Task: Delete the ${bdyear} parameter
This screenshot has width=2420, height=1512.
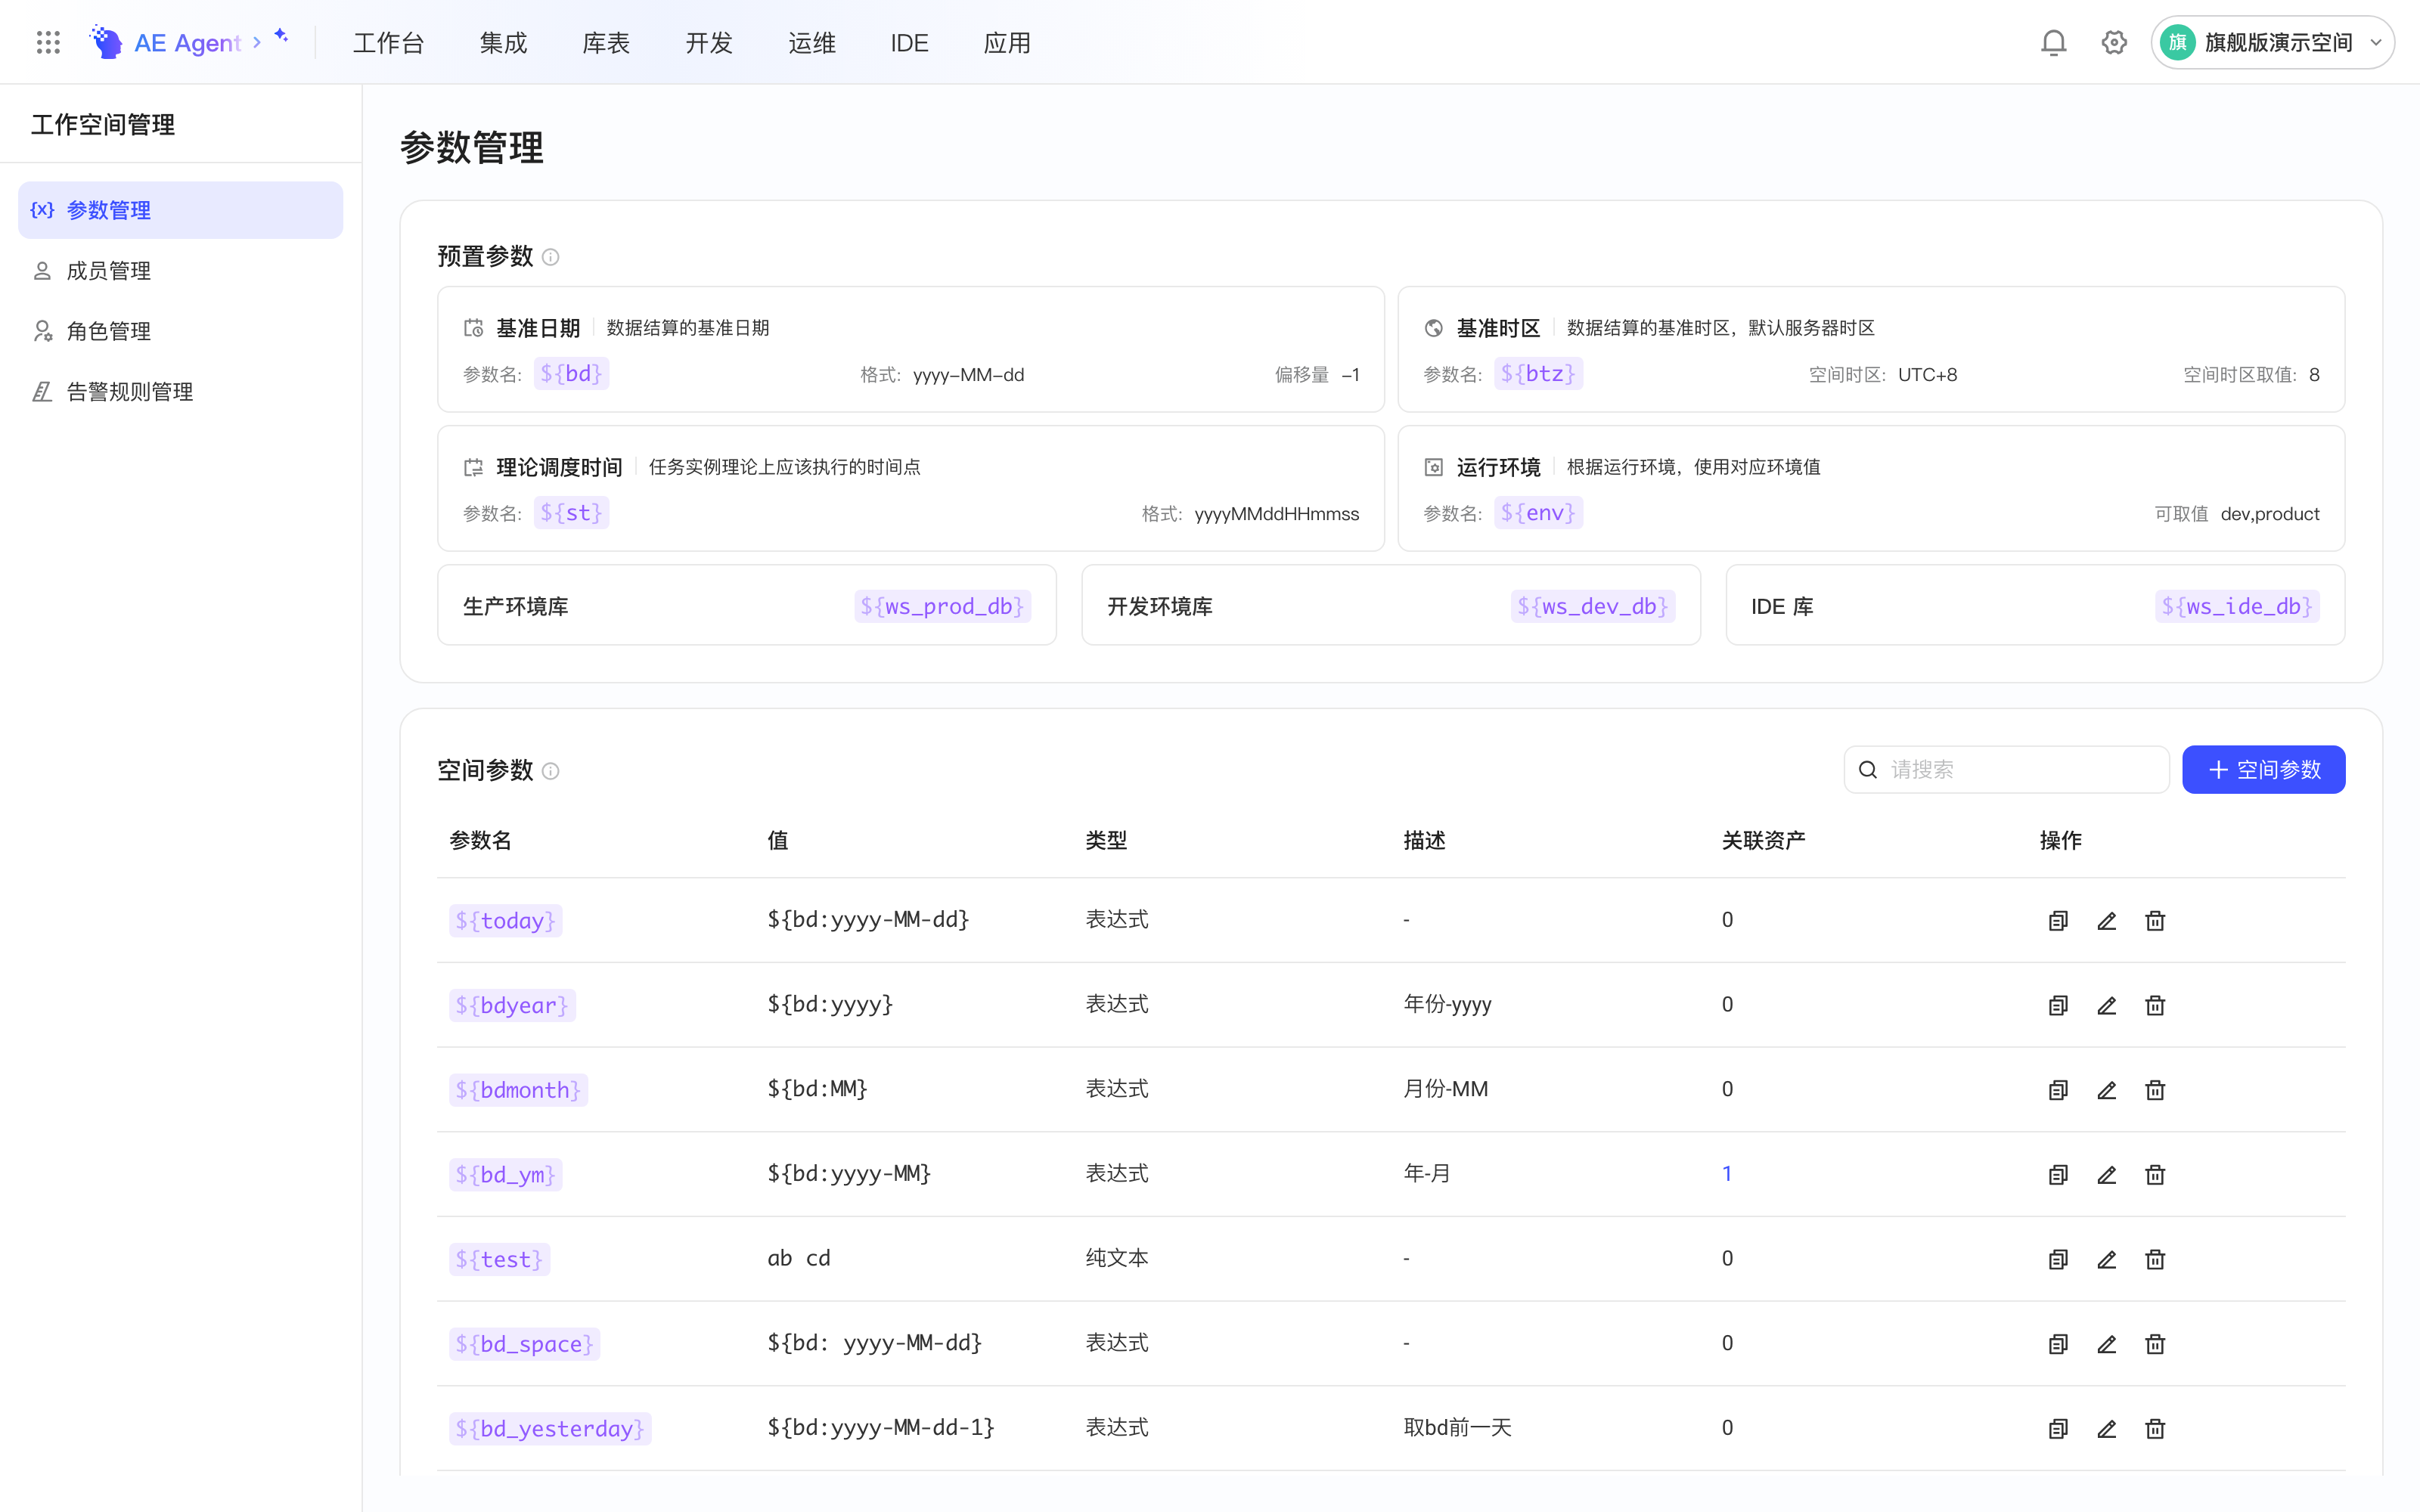Action: [2155, 1005]
